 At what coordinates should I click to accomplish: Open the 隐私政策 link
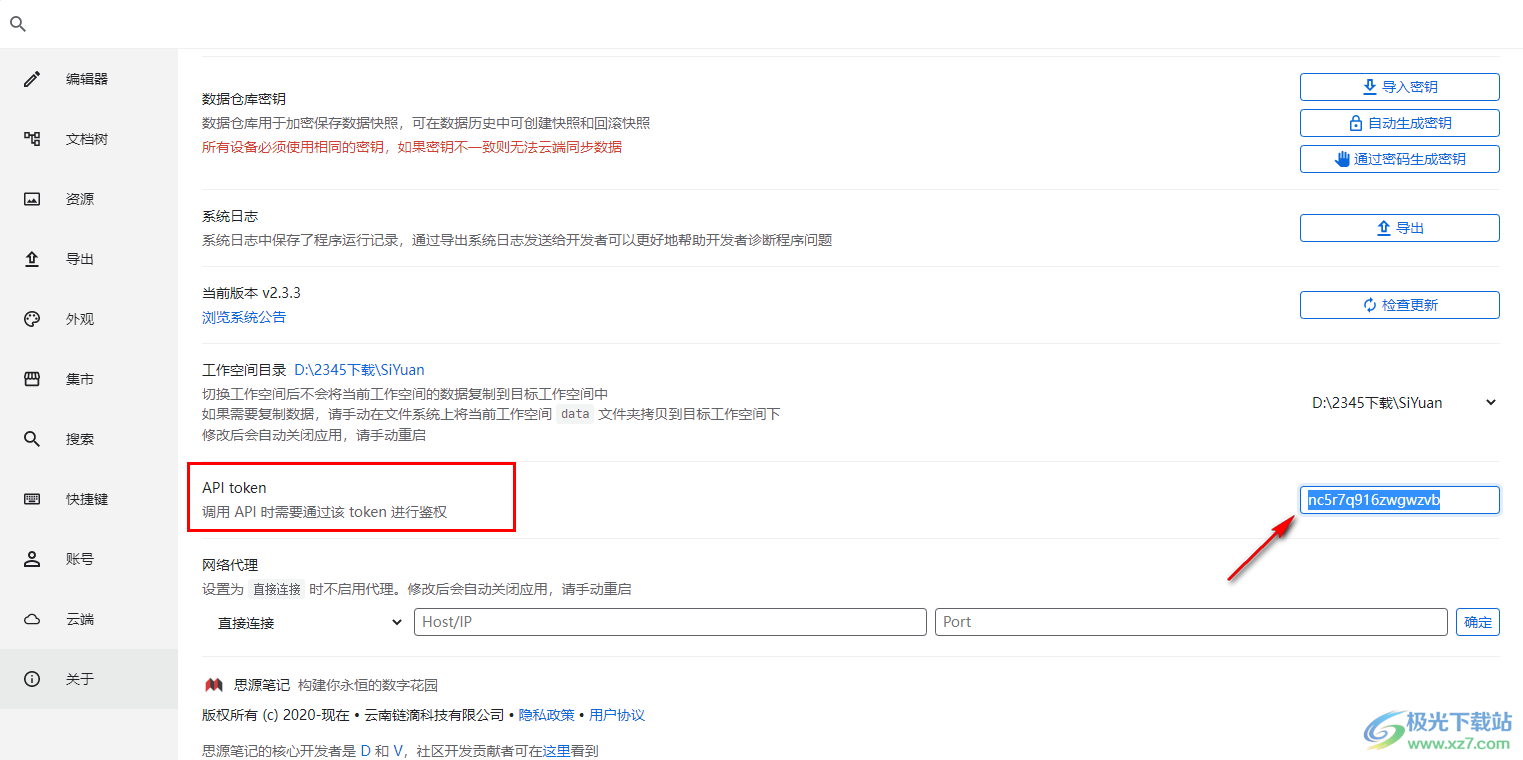pos(546,715)
